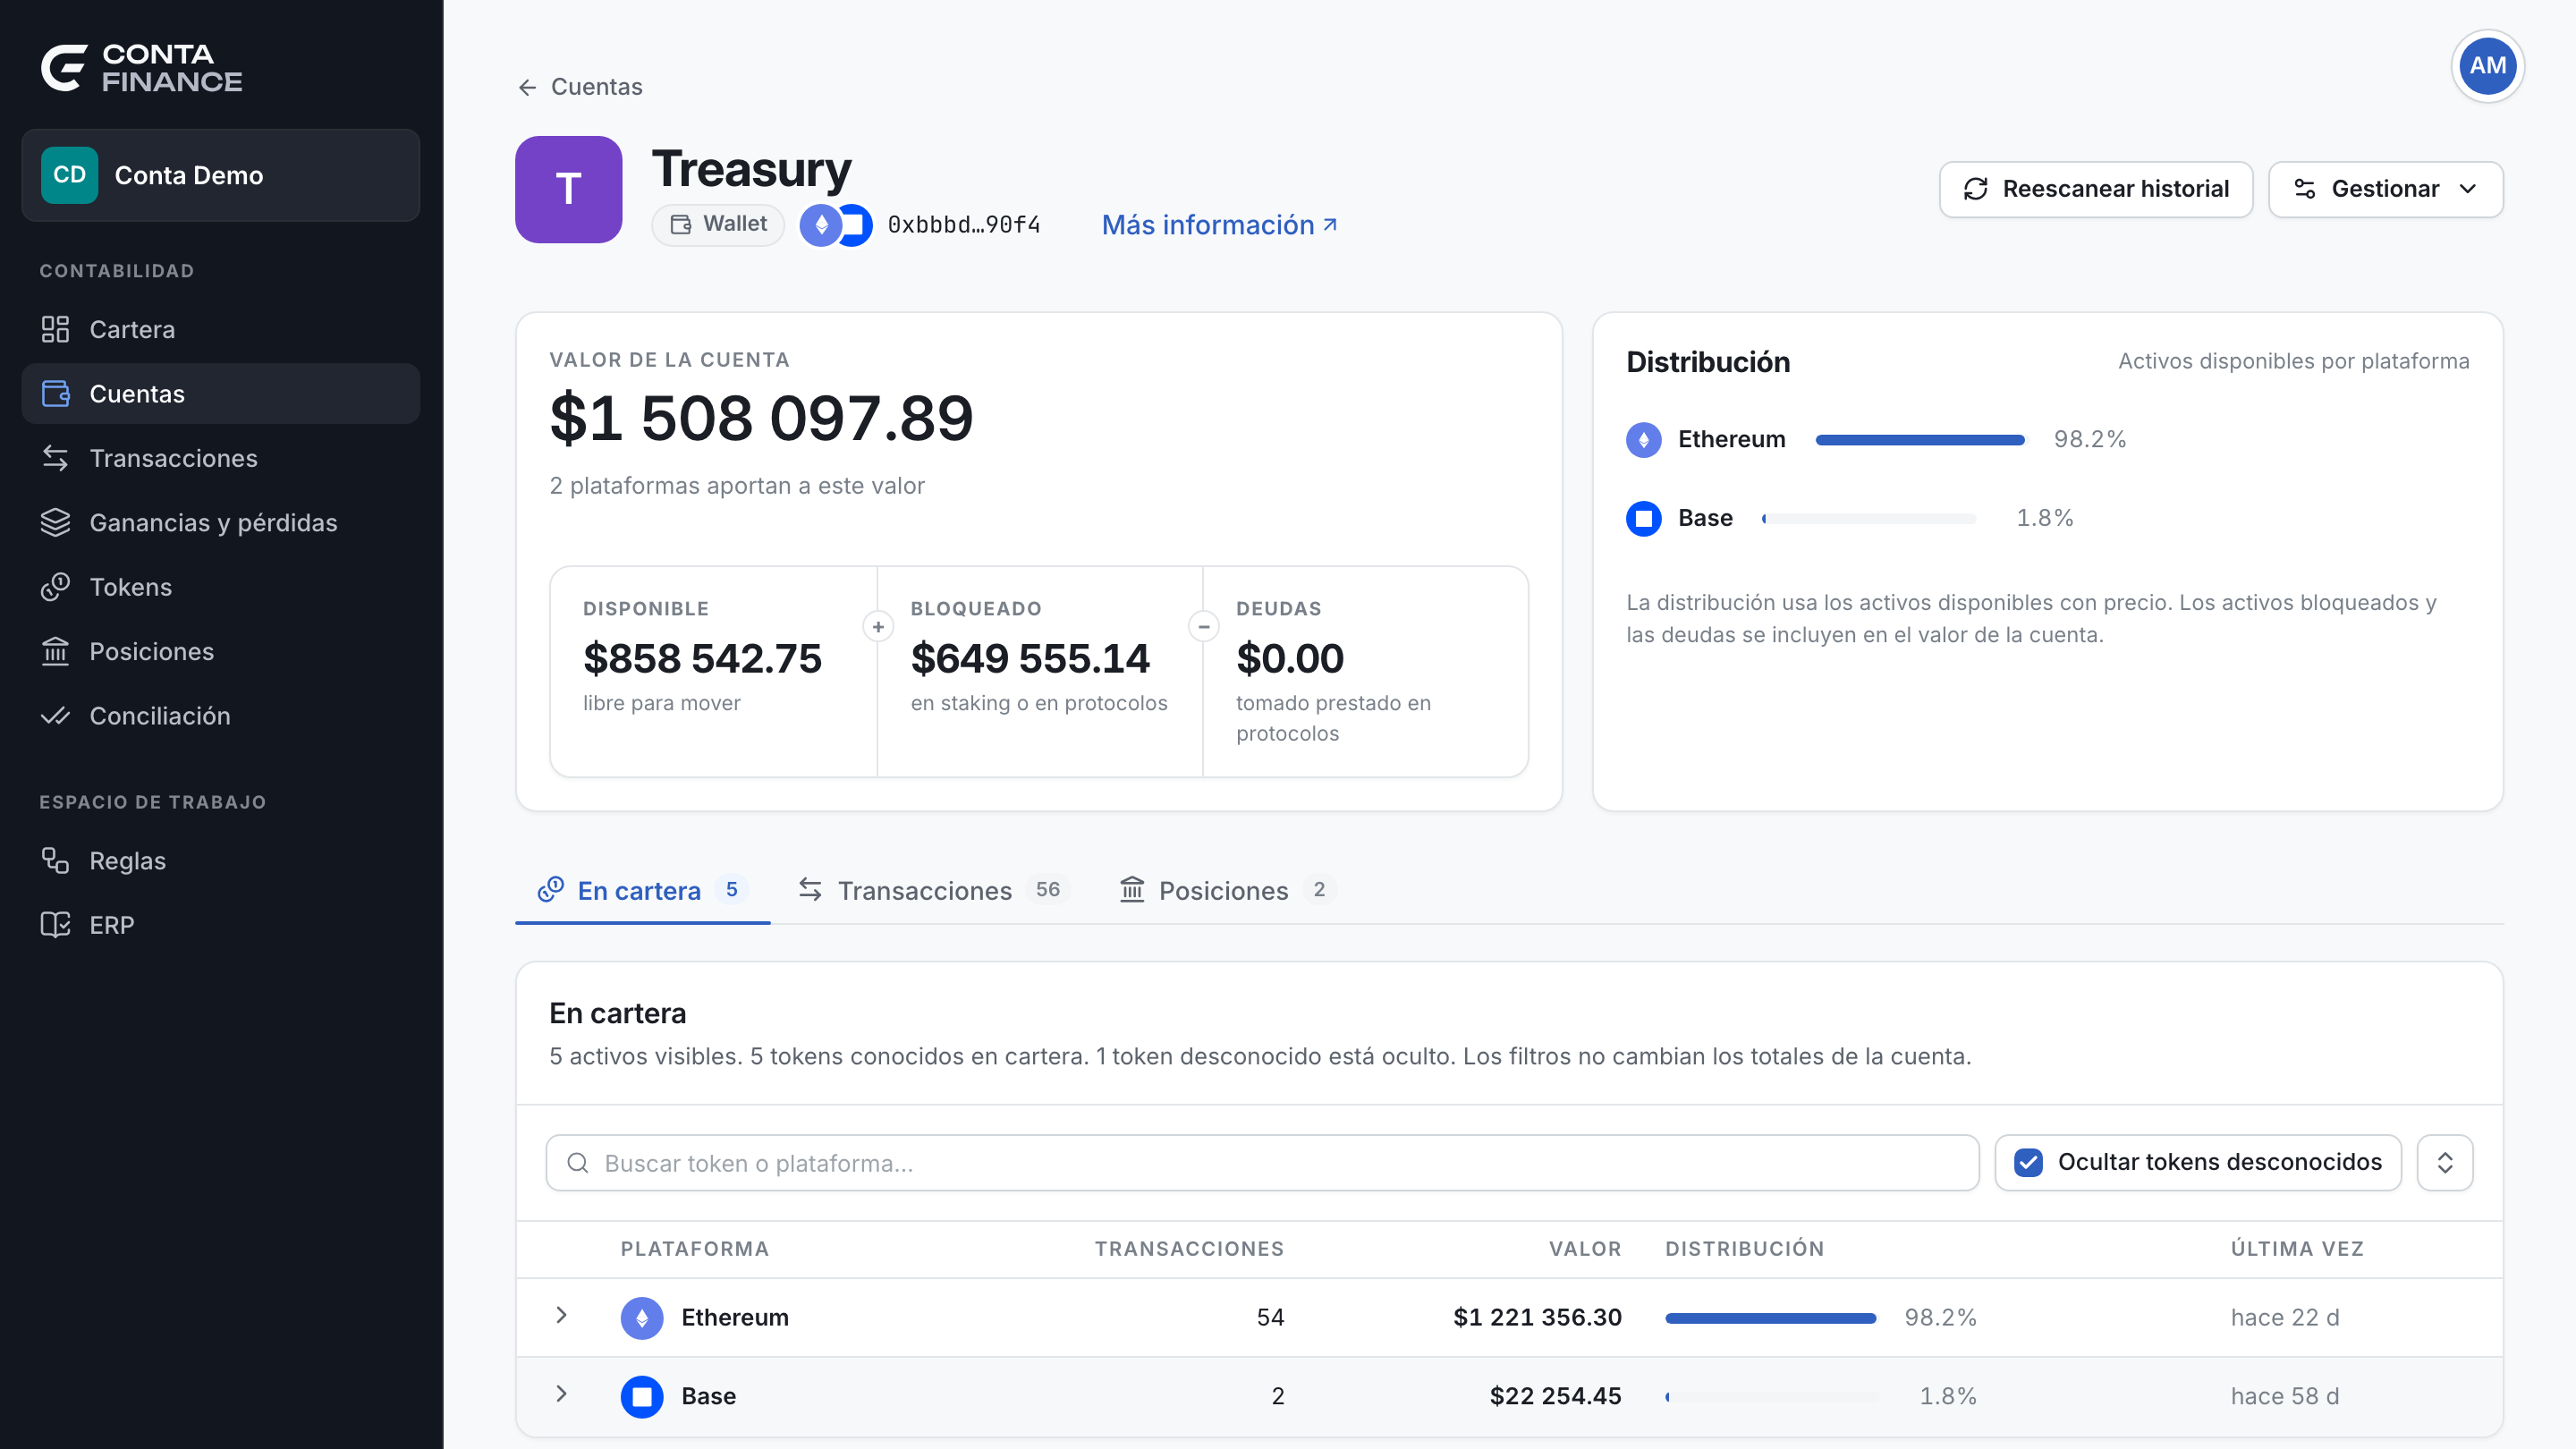
Task: Click the Base icon in the Distribución card
Action: [1643, 518]
